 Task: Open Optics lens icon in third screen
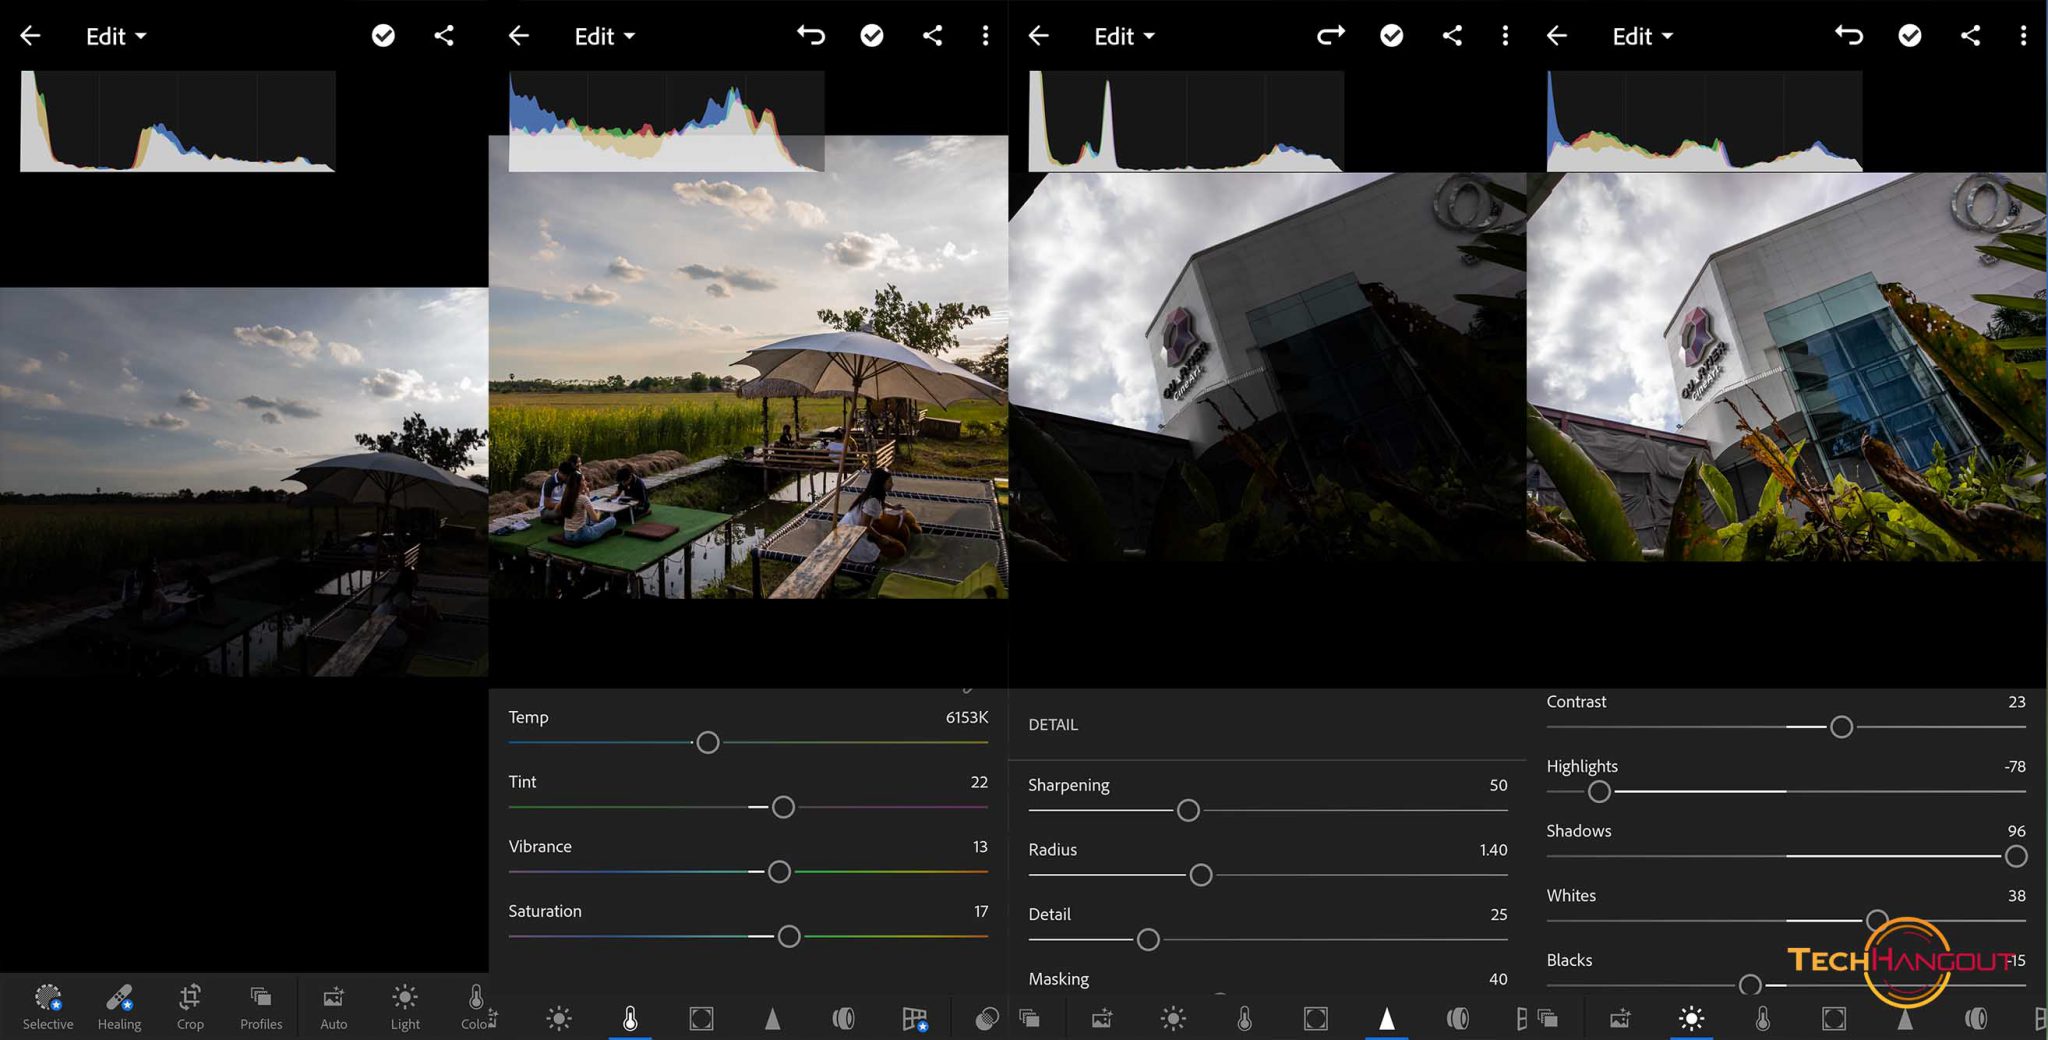point(1457,1019)
